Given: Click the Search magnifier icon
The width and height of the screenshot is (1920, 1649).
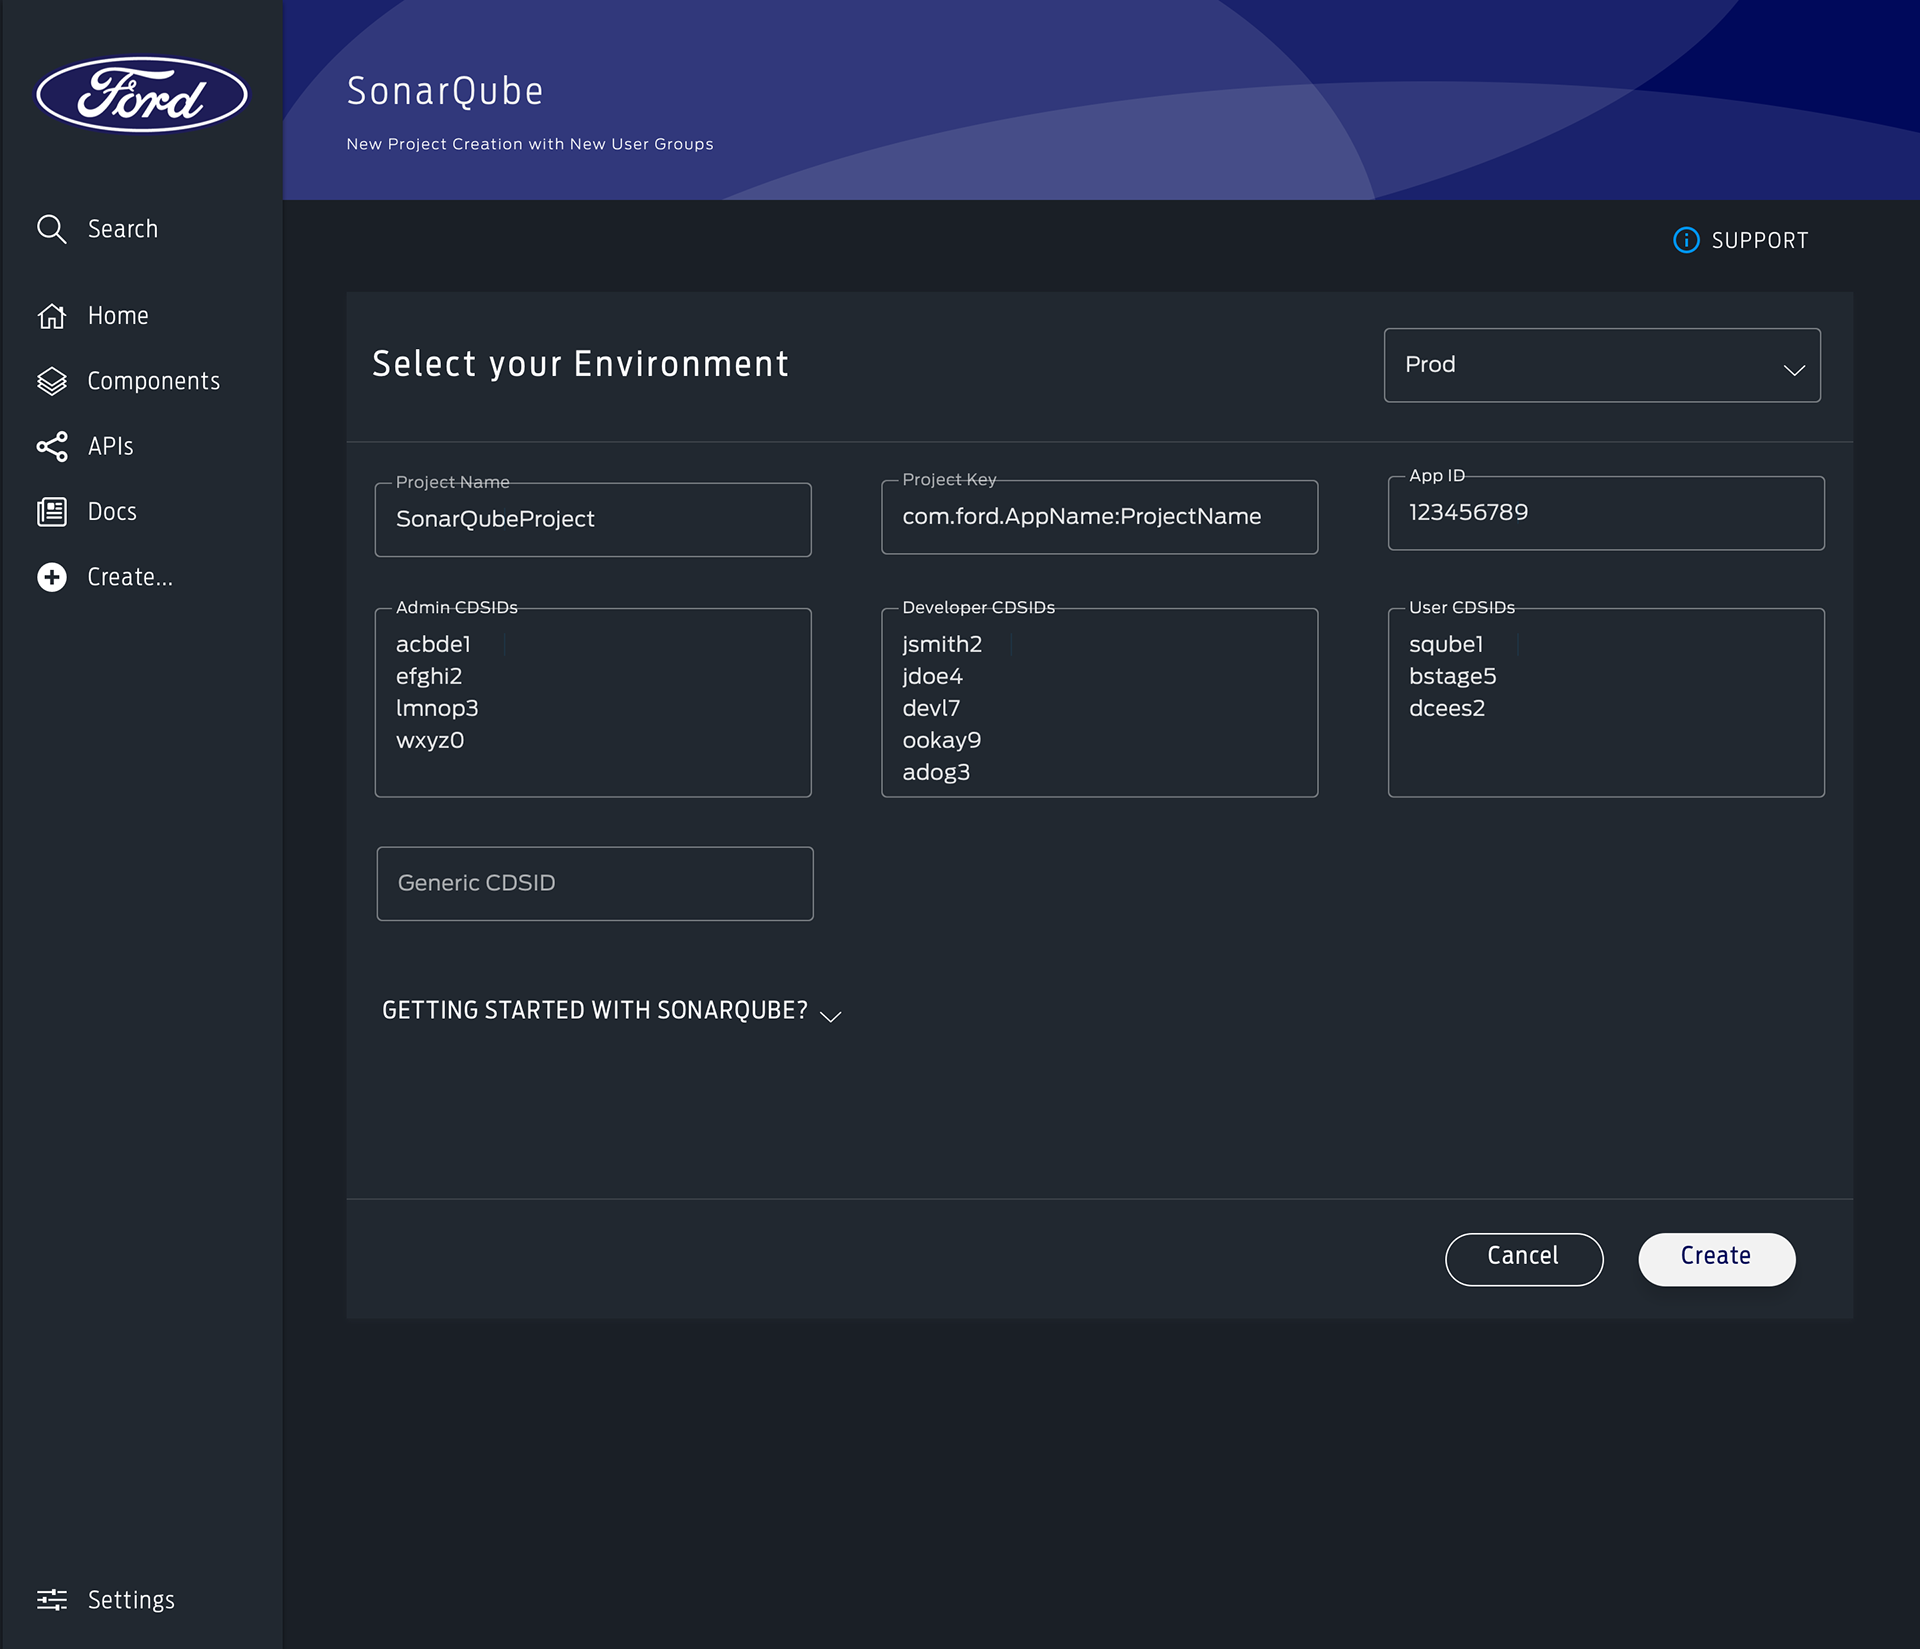Looking at the screenshot, I should pos(52,229).
